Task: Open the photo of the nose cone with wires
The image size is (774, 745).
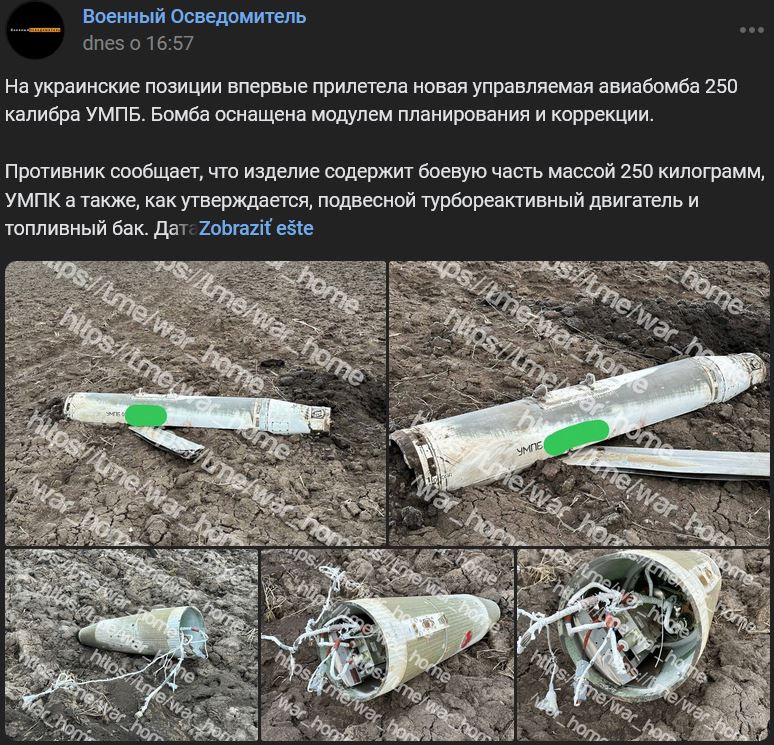Action: click(x=131, y=644)
